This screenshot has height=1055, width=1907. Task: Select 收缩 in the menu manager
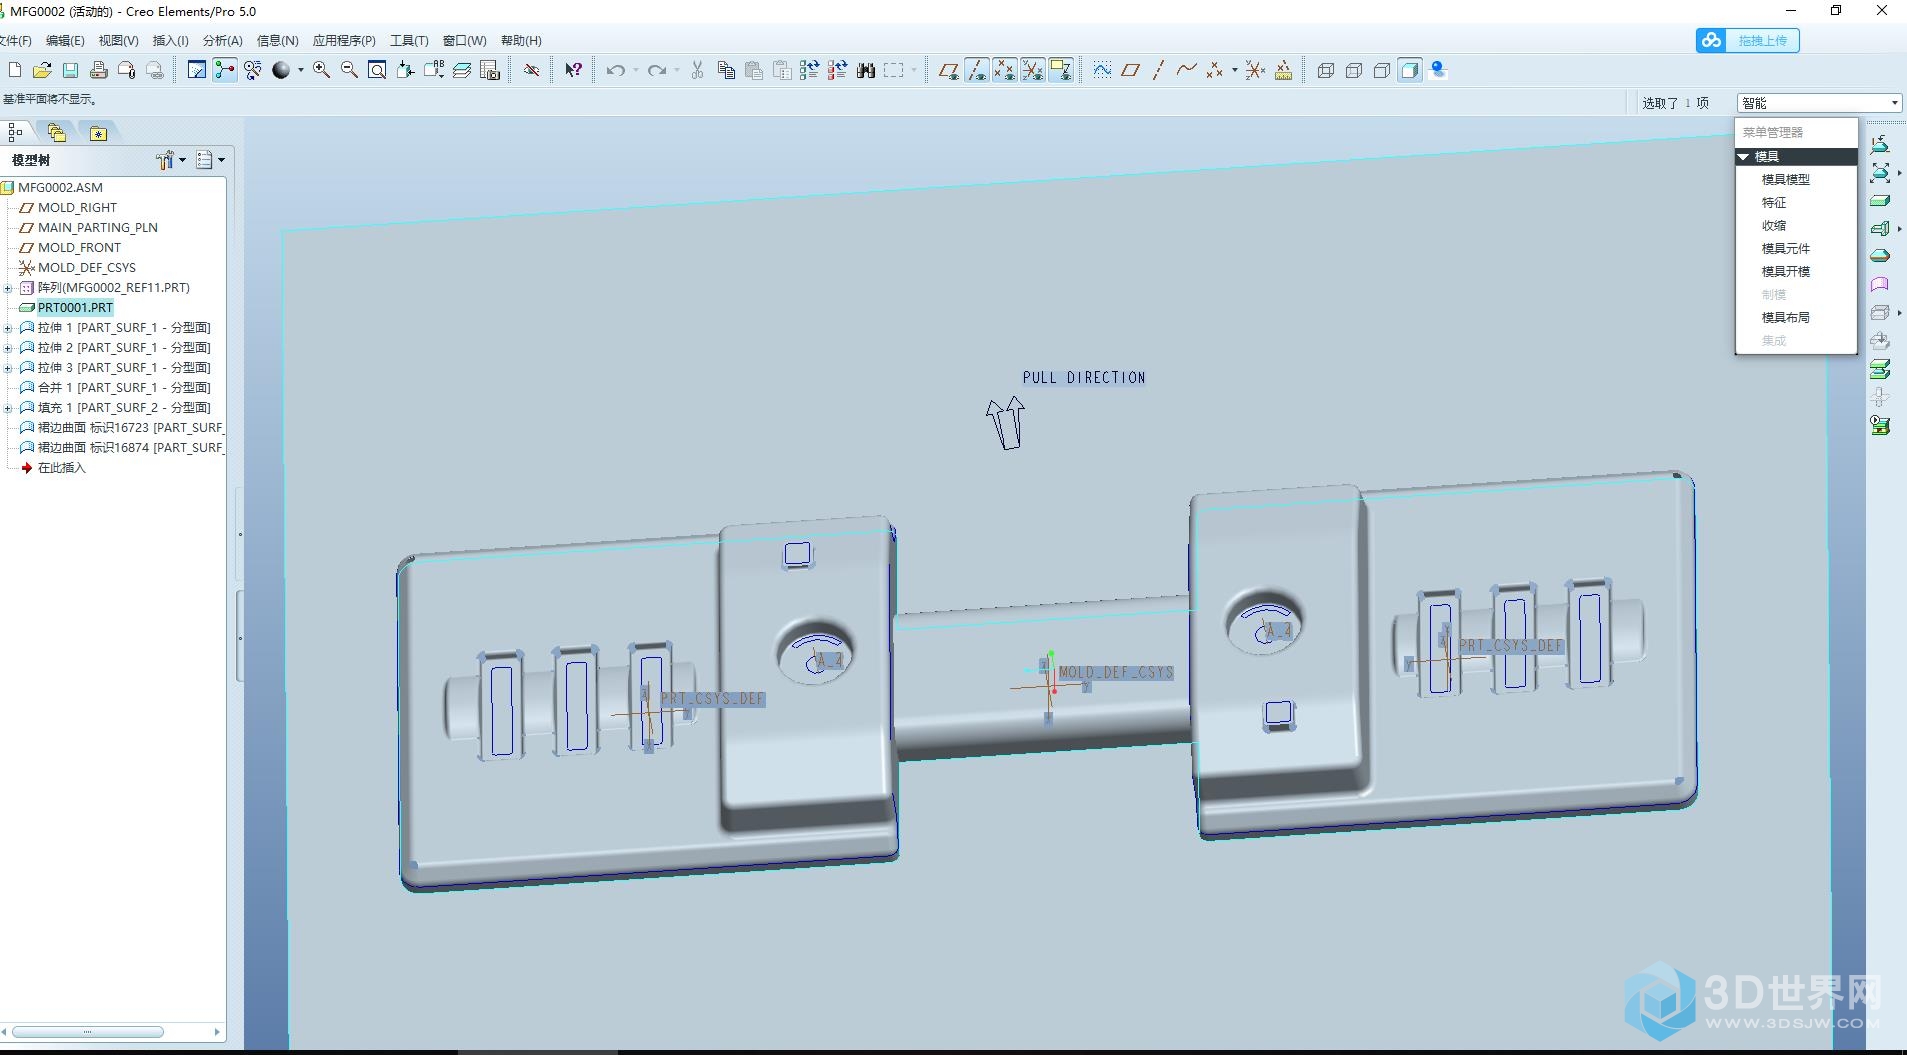[1773, 226]
